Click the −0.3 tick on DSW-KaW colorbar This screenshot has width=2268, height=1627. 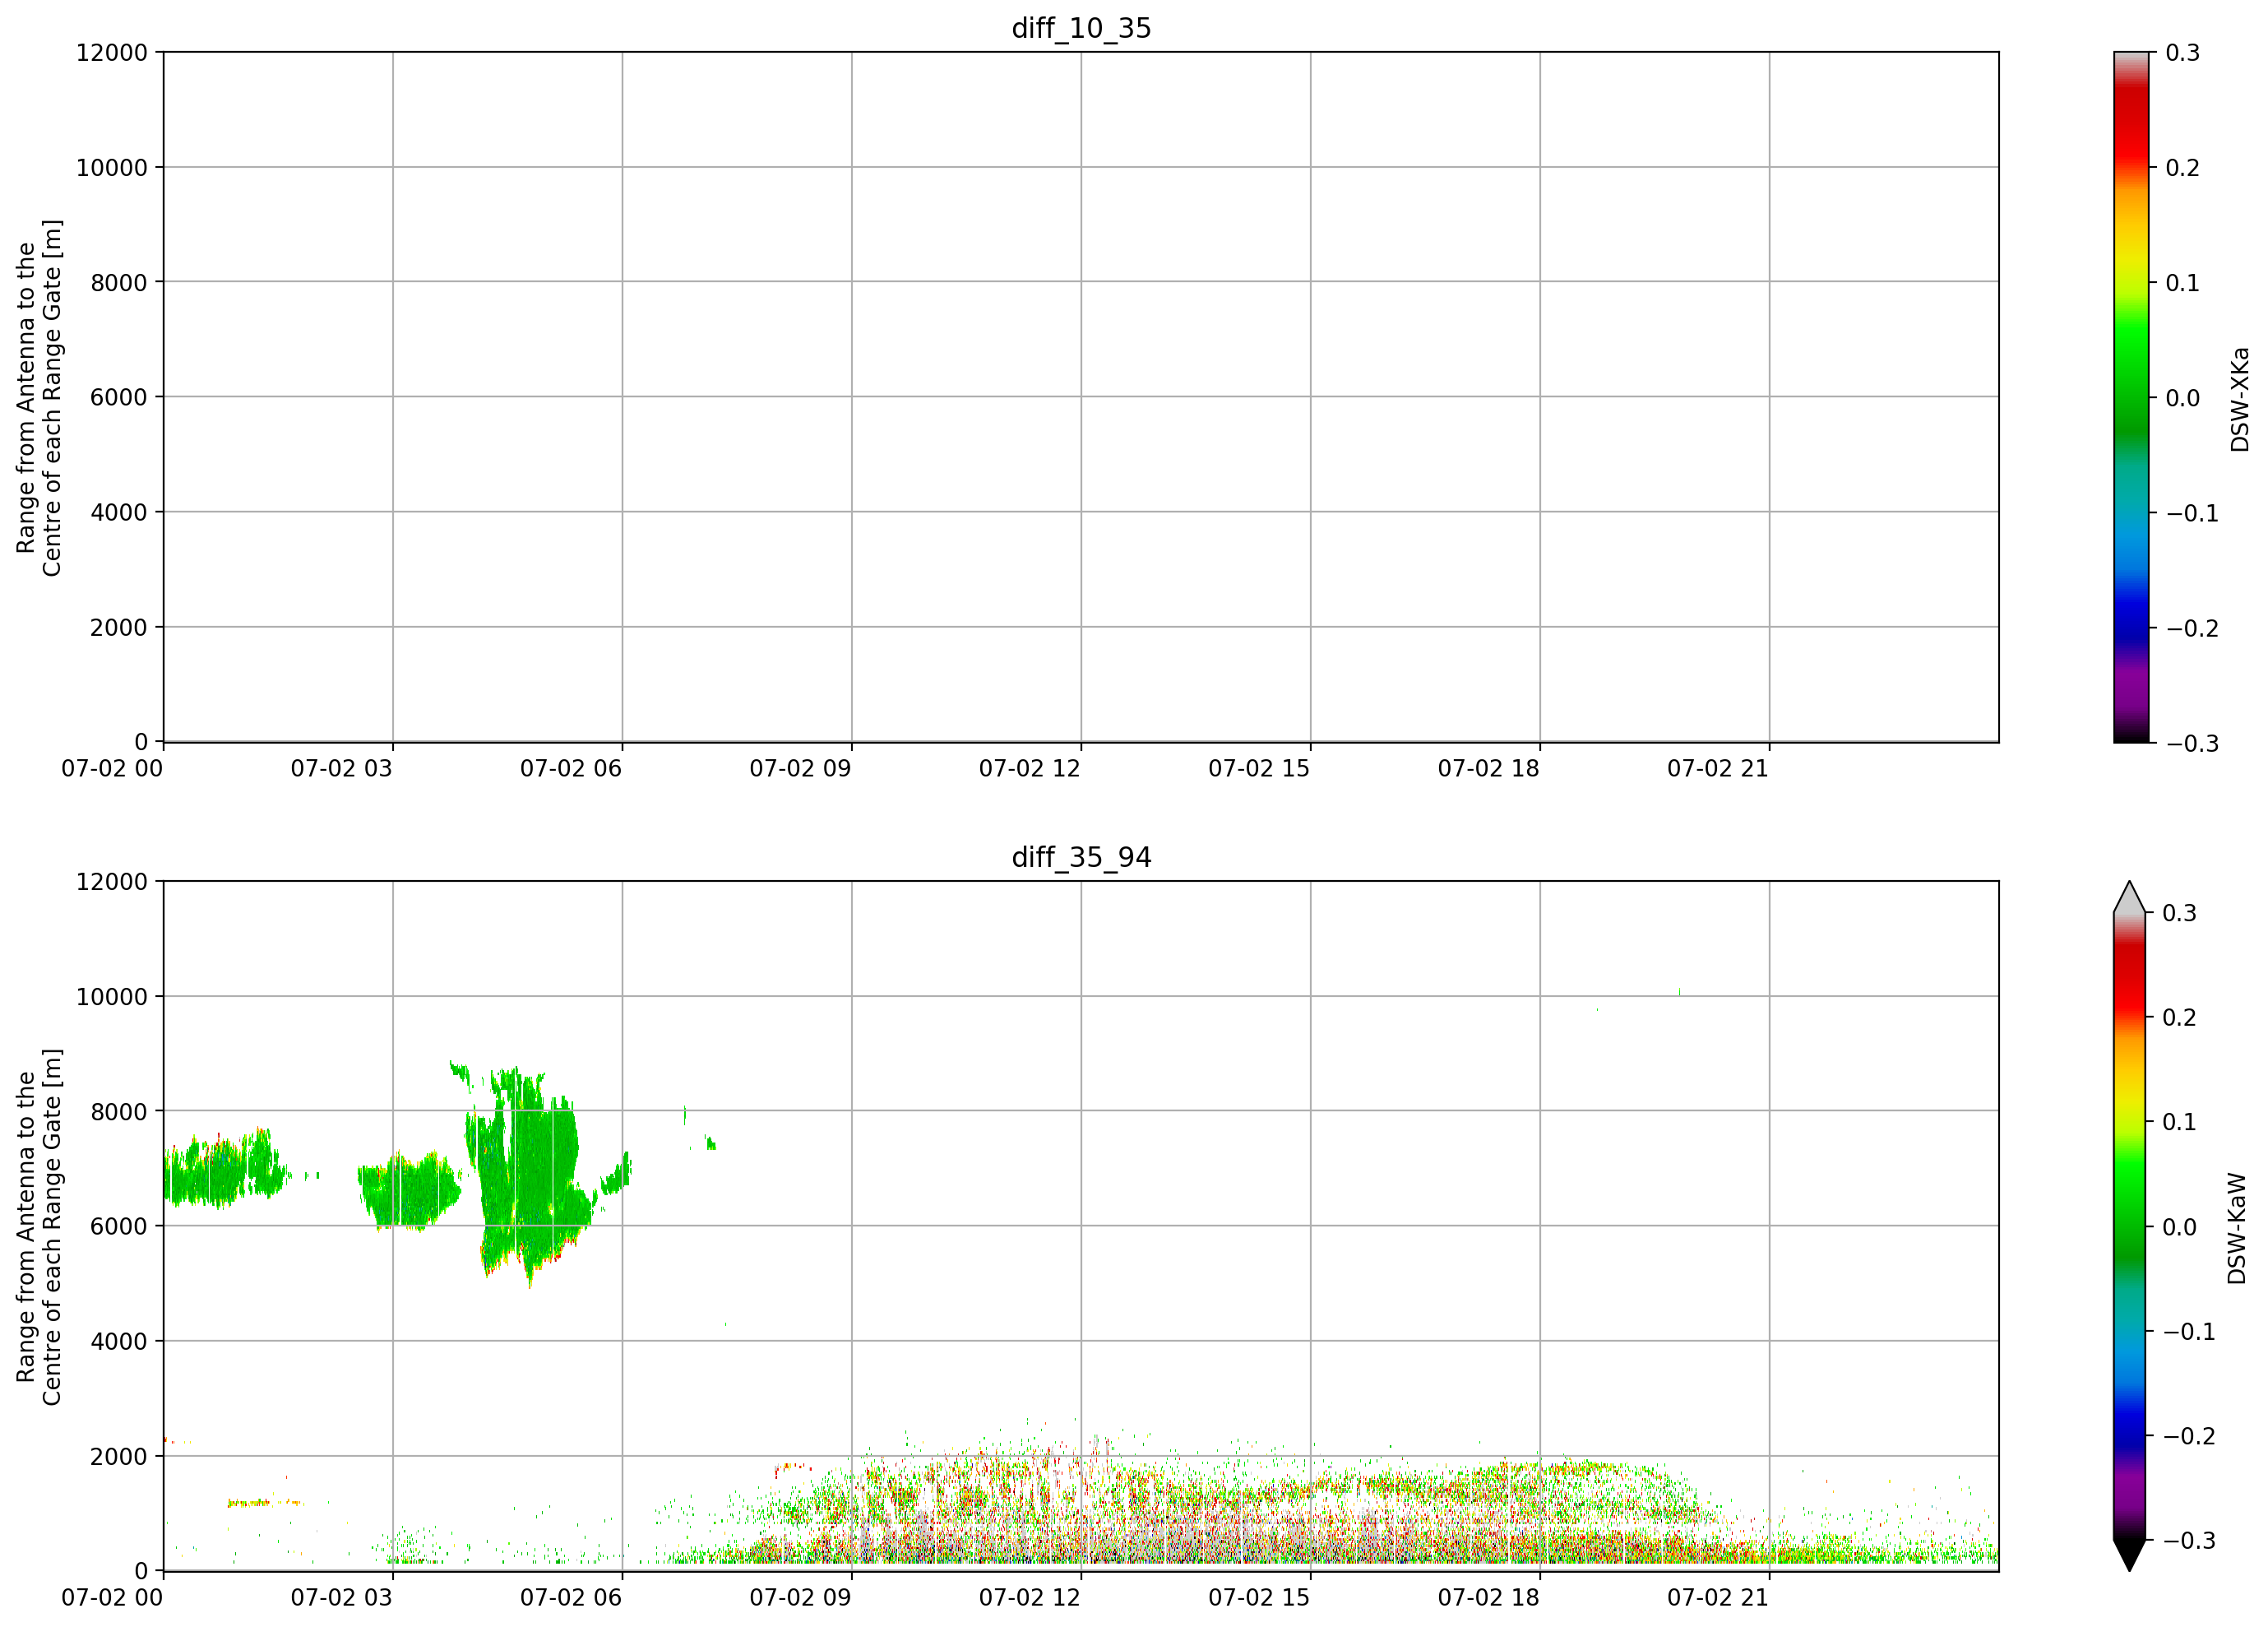click(2189, 1540)
